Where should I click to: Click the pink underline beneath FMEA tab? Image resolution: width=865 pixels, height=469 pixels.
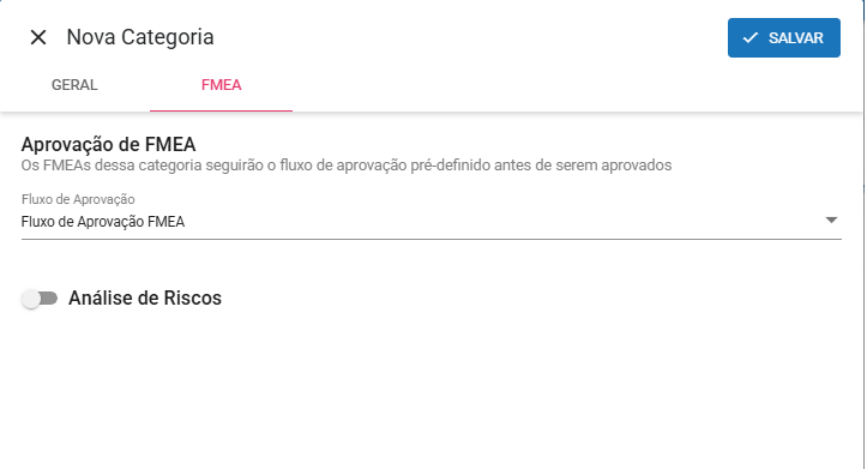[221, 110]
